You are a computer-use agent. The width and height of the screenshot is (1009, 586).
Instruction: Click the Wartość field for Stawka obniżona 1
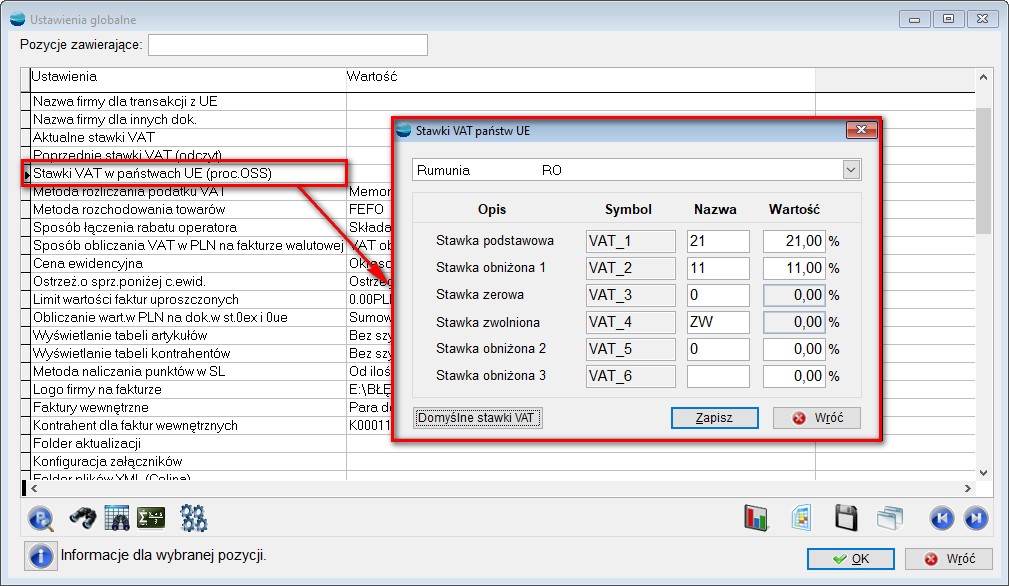(x=794, y=268)
